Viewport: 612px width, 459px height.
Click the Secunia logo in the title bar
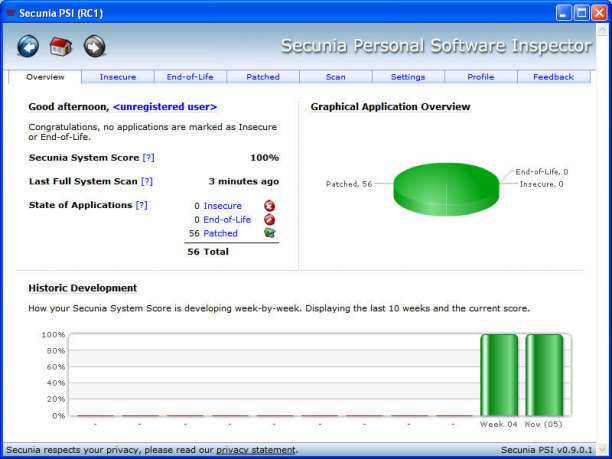point(11,13)
